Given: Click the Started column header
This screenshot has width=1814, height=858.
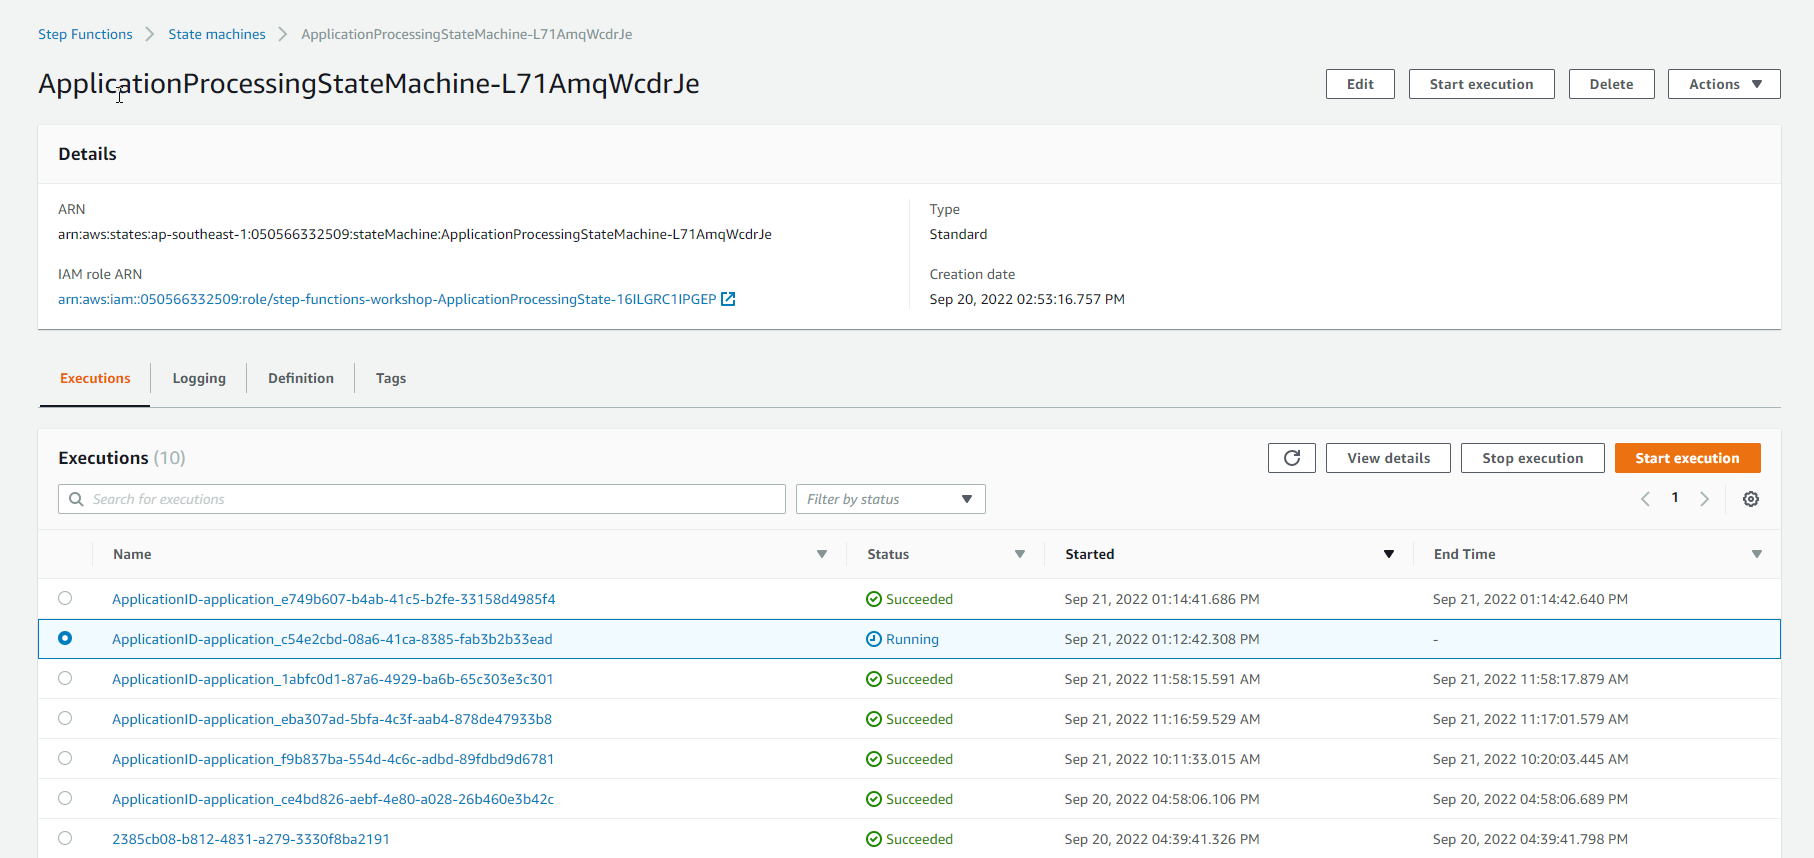Looking at the screenshot, I should pyautogui.click(x=1089, y=554).
